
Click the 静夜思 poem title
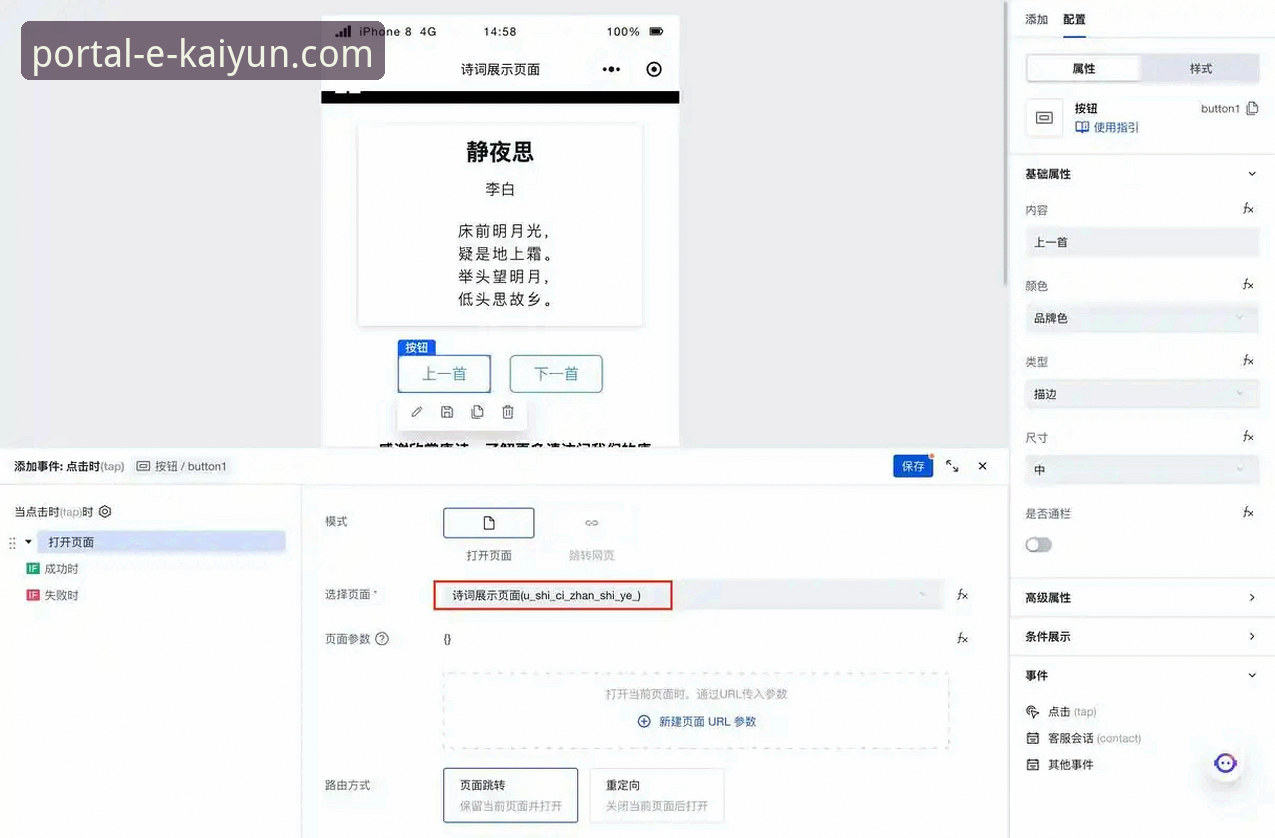500,152
